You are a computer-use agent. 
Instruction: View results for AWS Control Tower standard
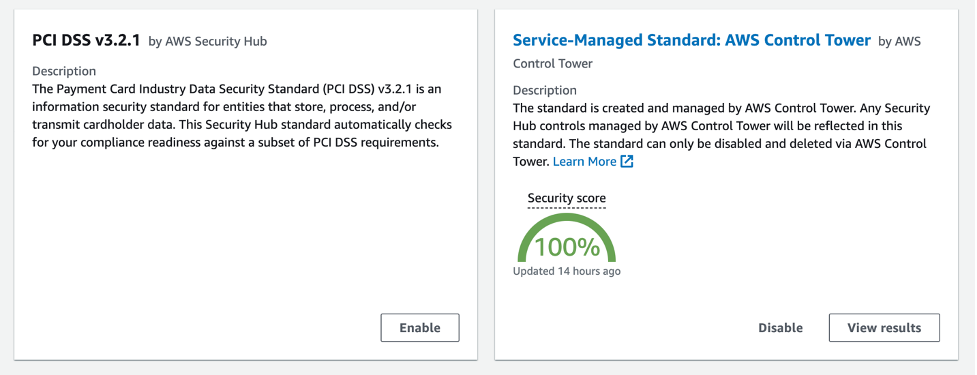tap(884, 328)
